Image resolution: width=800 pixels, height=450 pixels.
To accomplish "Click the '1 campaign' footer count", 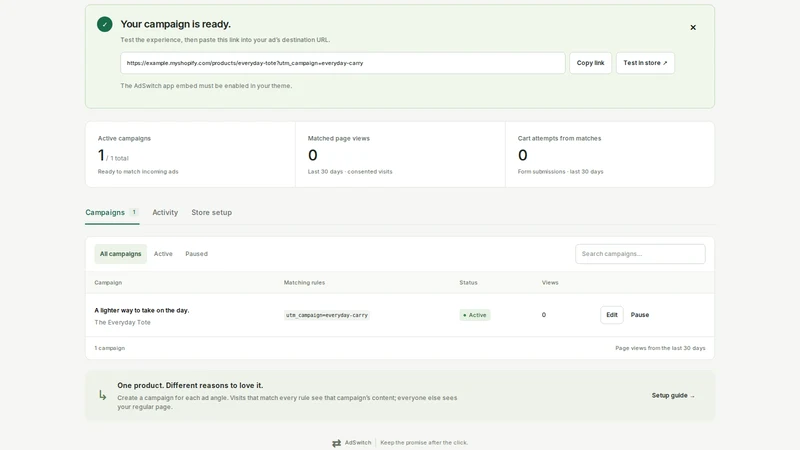I will click(x=110, y=348).
